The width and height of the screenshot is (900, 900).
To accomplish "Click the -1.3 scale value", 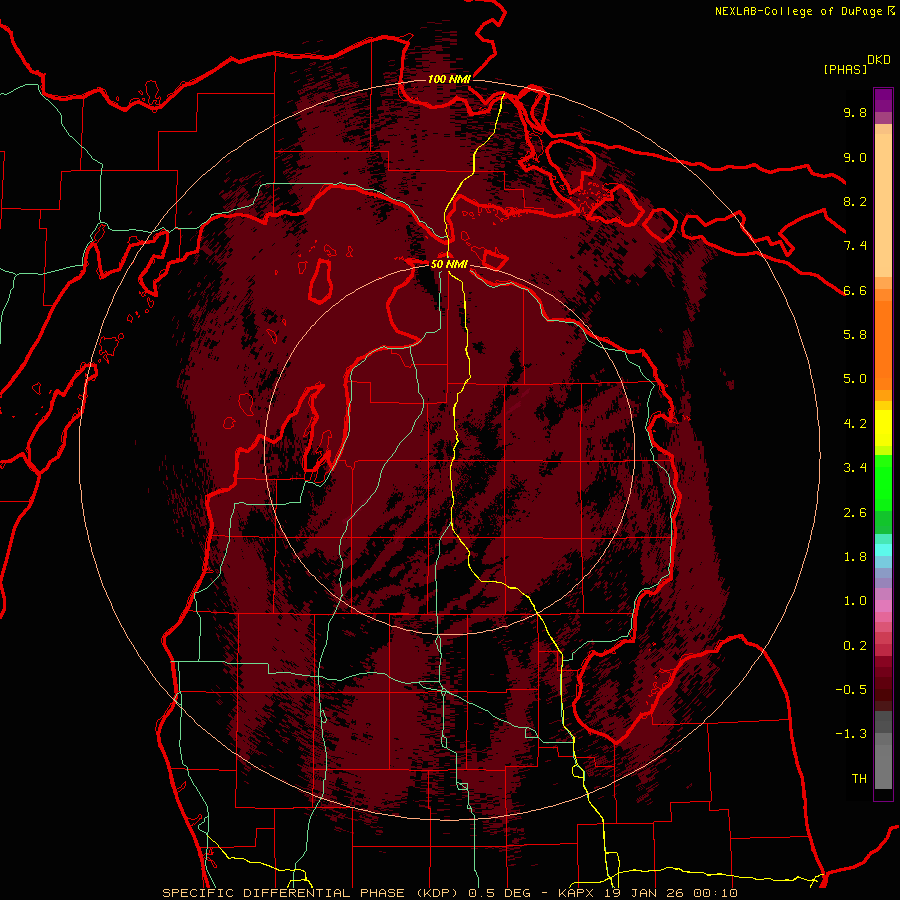I will [x=851, y=734].
